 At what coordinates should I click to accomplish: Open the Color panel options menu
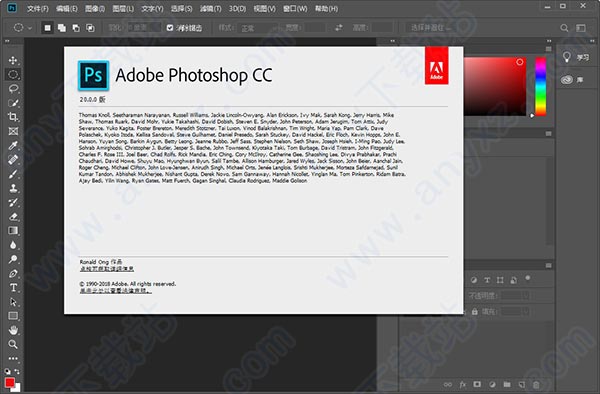[x=548, y=49]
